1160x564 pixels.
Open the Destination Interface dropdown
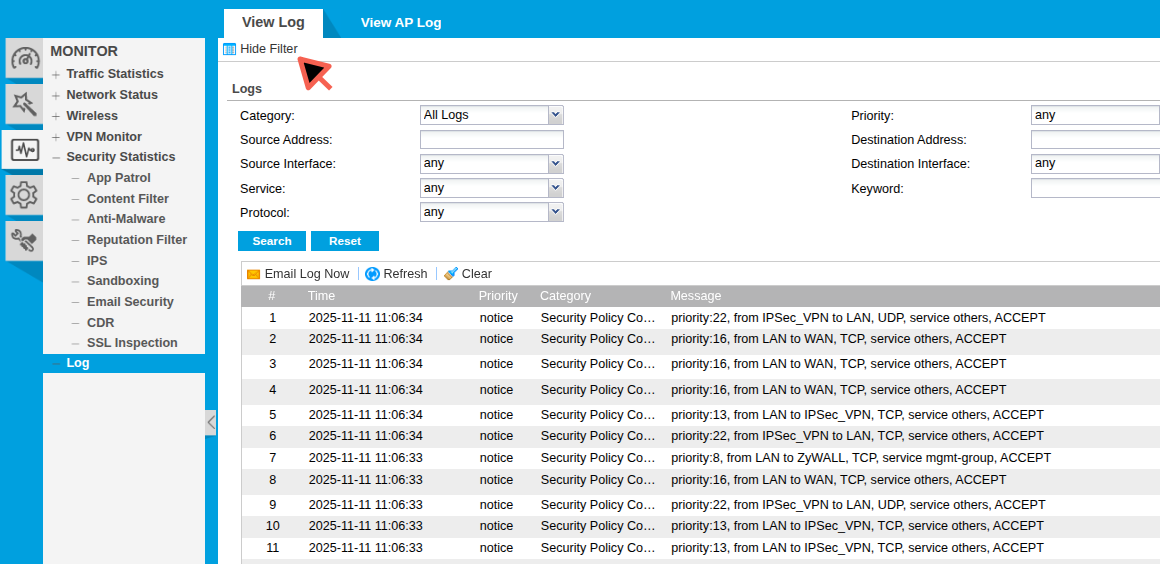coord(1095,163)
